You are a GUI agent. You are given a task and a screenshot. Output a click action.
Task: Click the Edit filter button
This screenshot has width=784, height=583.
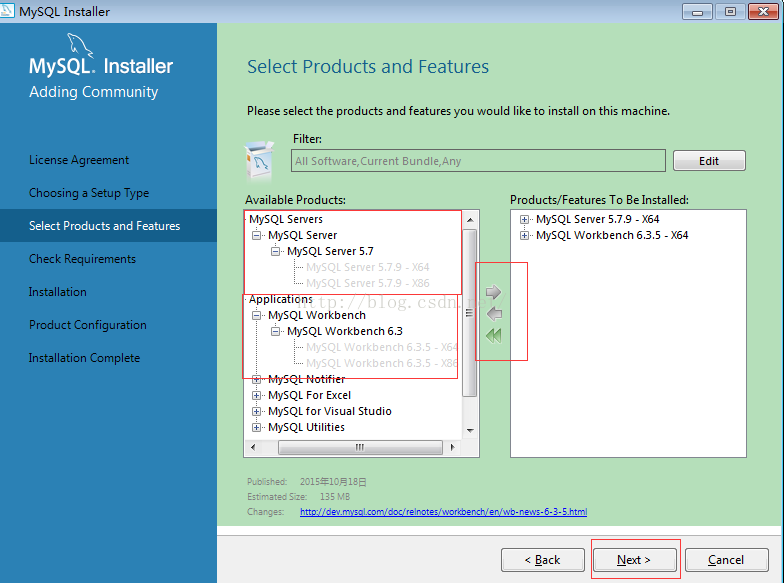click(709, 161)
